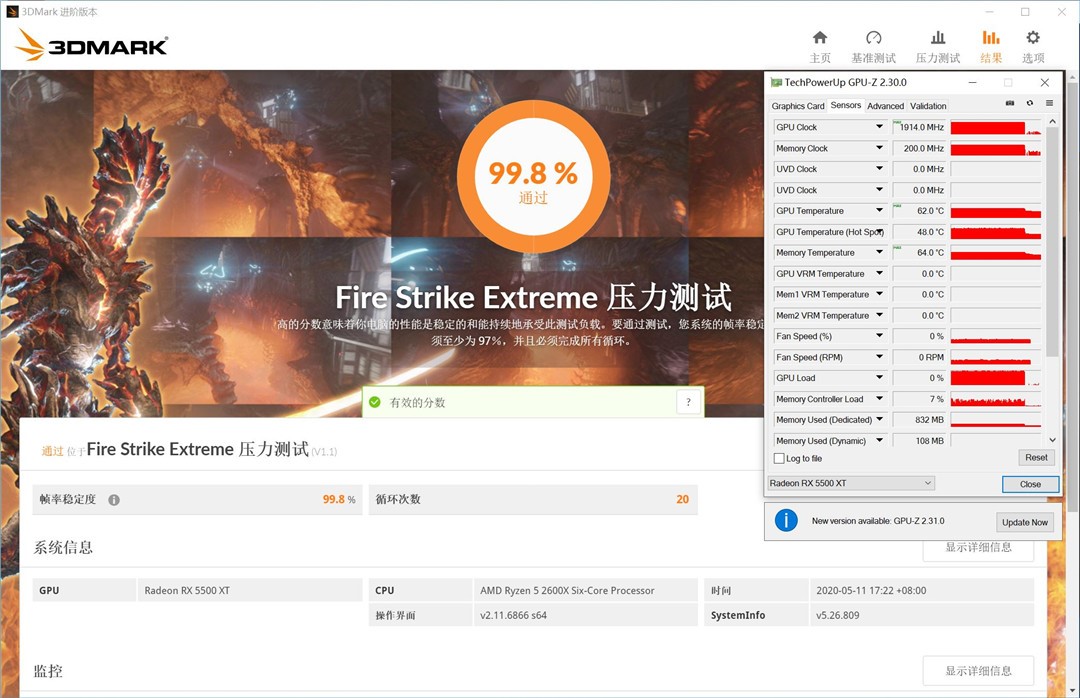Switch to the Advanced tab
The width and height of the screenshot is (1080, 698).
pyautogui.click(x=885, y=105)
